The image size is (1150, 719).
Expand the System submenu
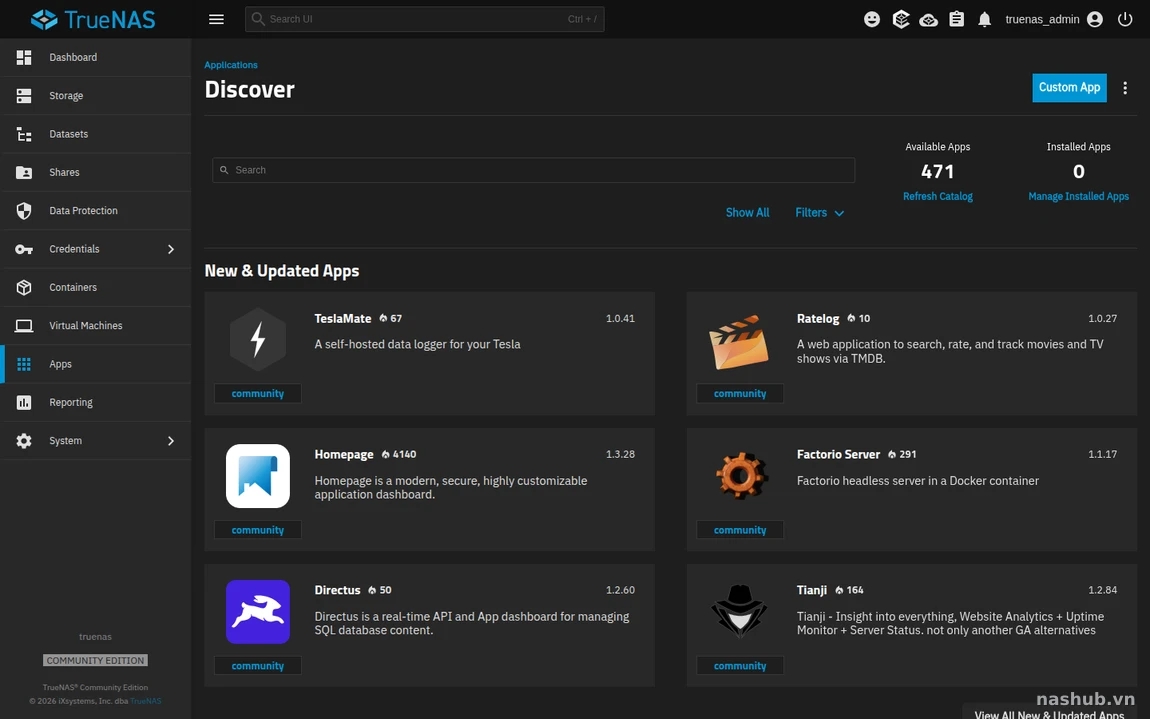click(x=171, y=441)
